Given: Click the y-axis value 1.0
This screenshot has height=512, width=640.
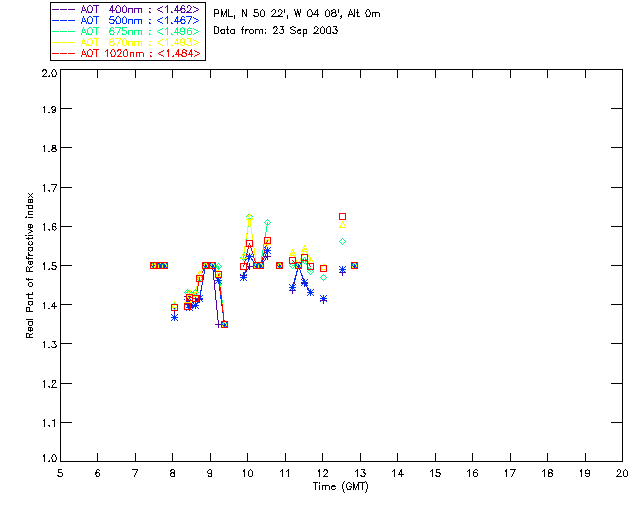Looking at the screenshot, I should [49, 458].
